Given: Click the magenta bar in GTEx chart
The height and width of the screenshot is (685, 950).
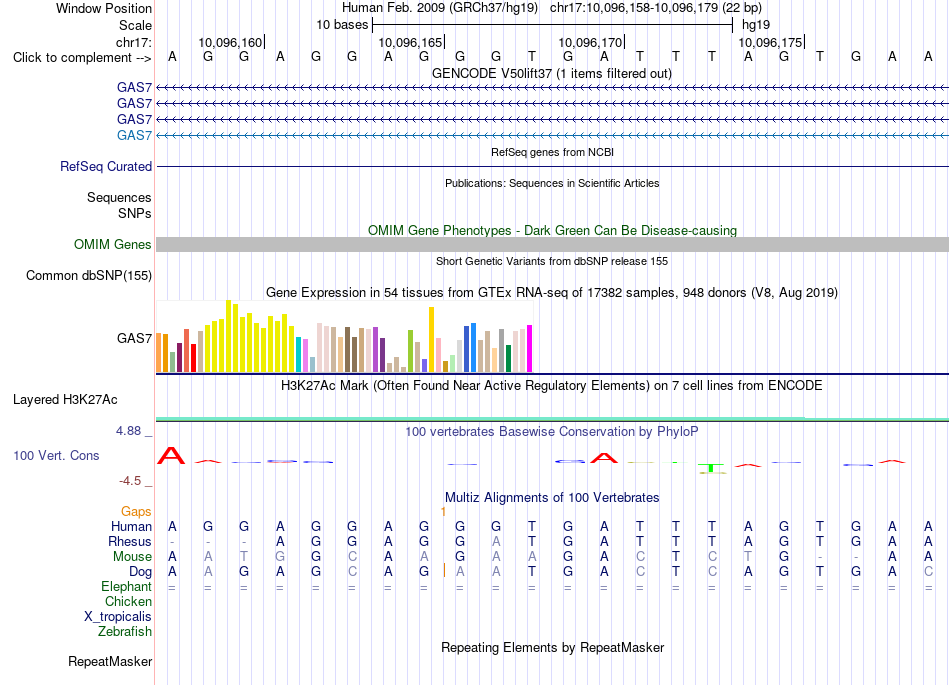Looking at the screenshot, I should (530, 348).
